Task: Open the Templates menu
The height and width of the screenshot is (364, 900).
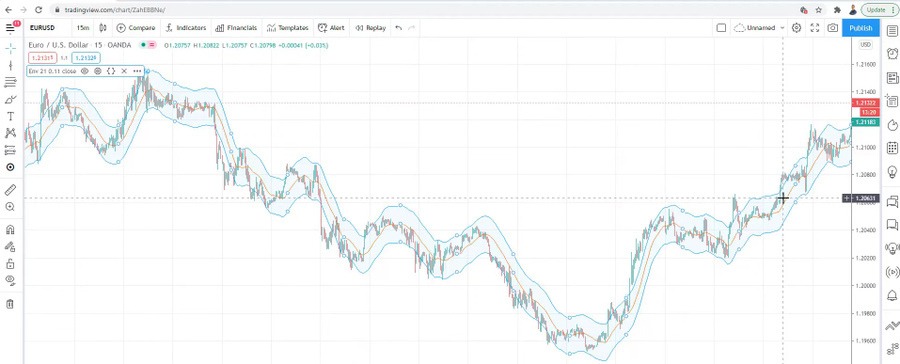Action: 288,28
